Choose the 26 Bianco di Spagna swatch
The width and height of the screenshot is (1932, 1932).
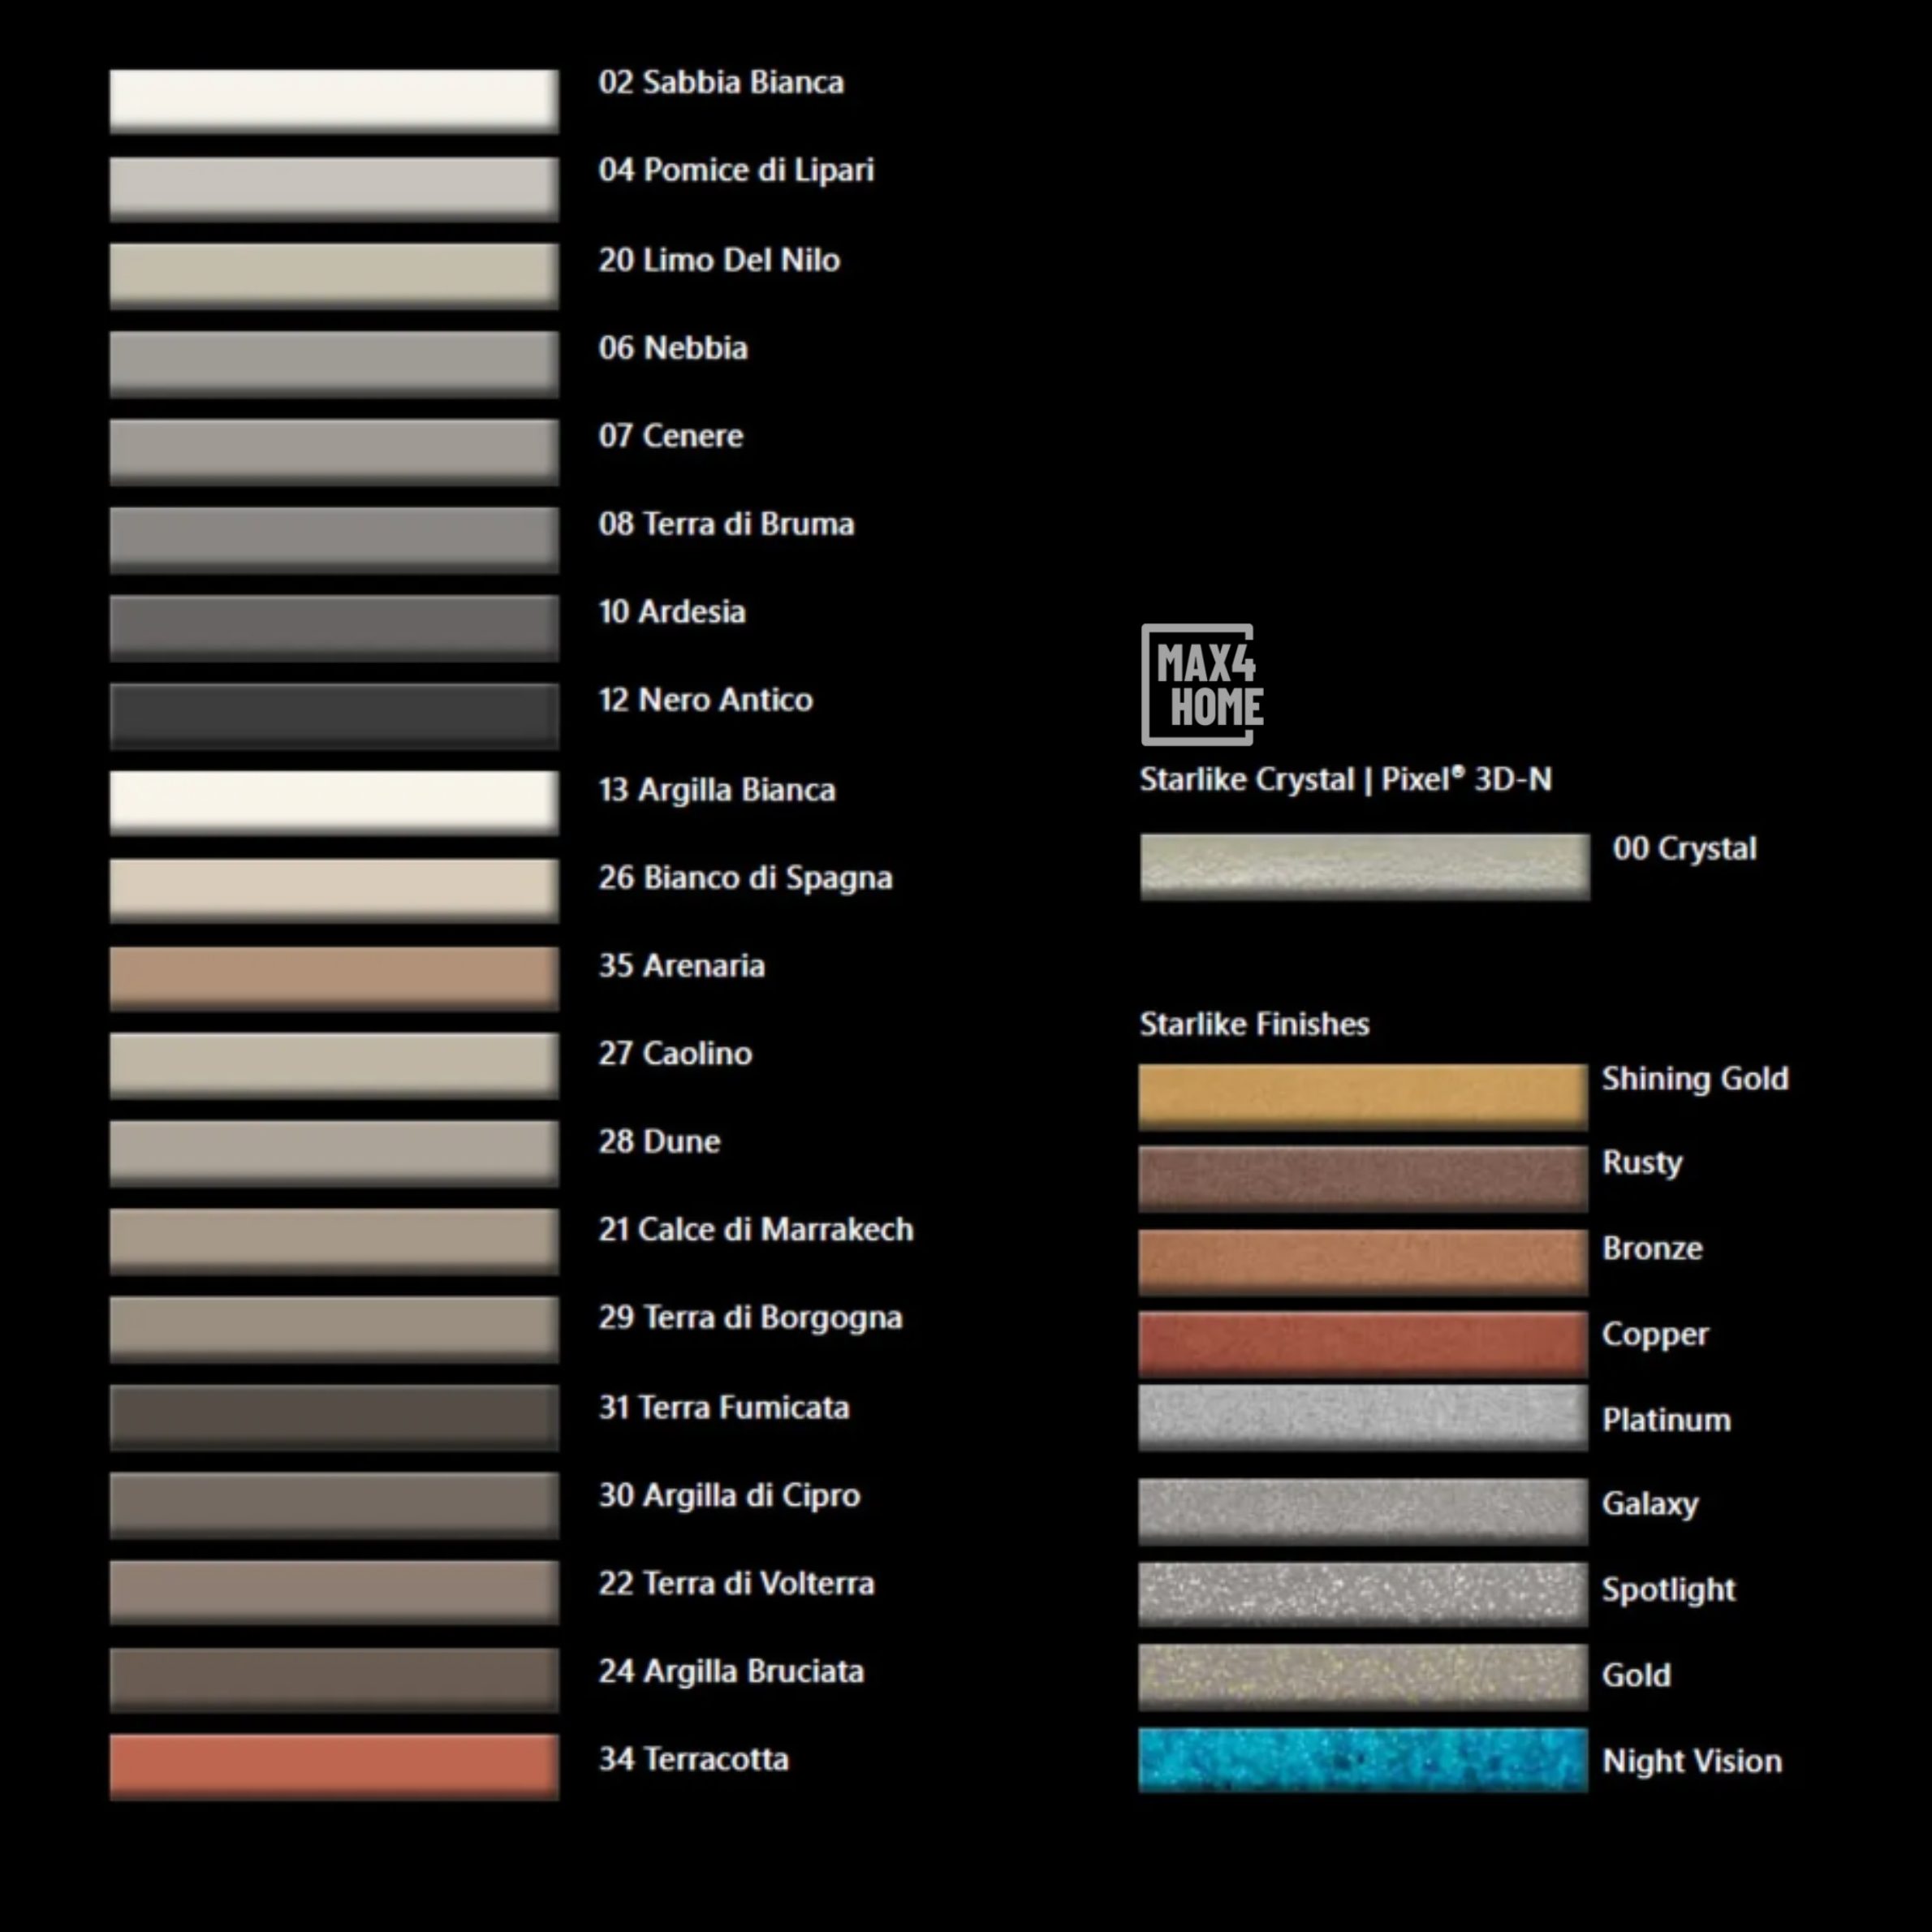[x=334, y=891]
